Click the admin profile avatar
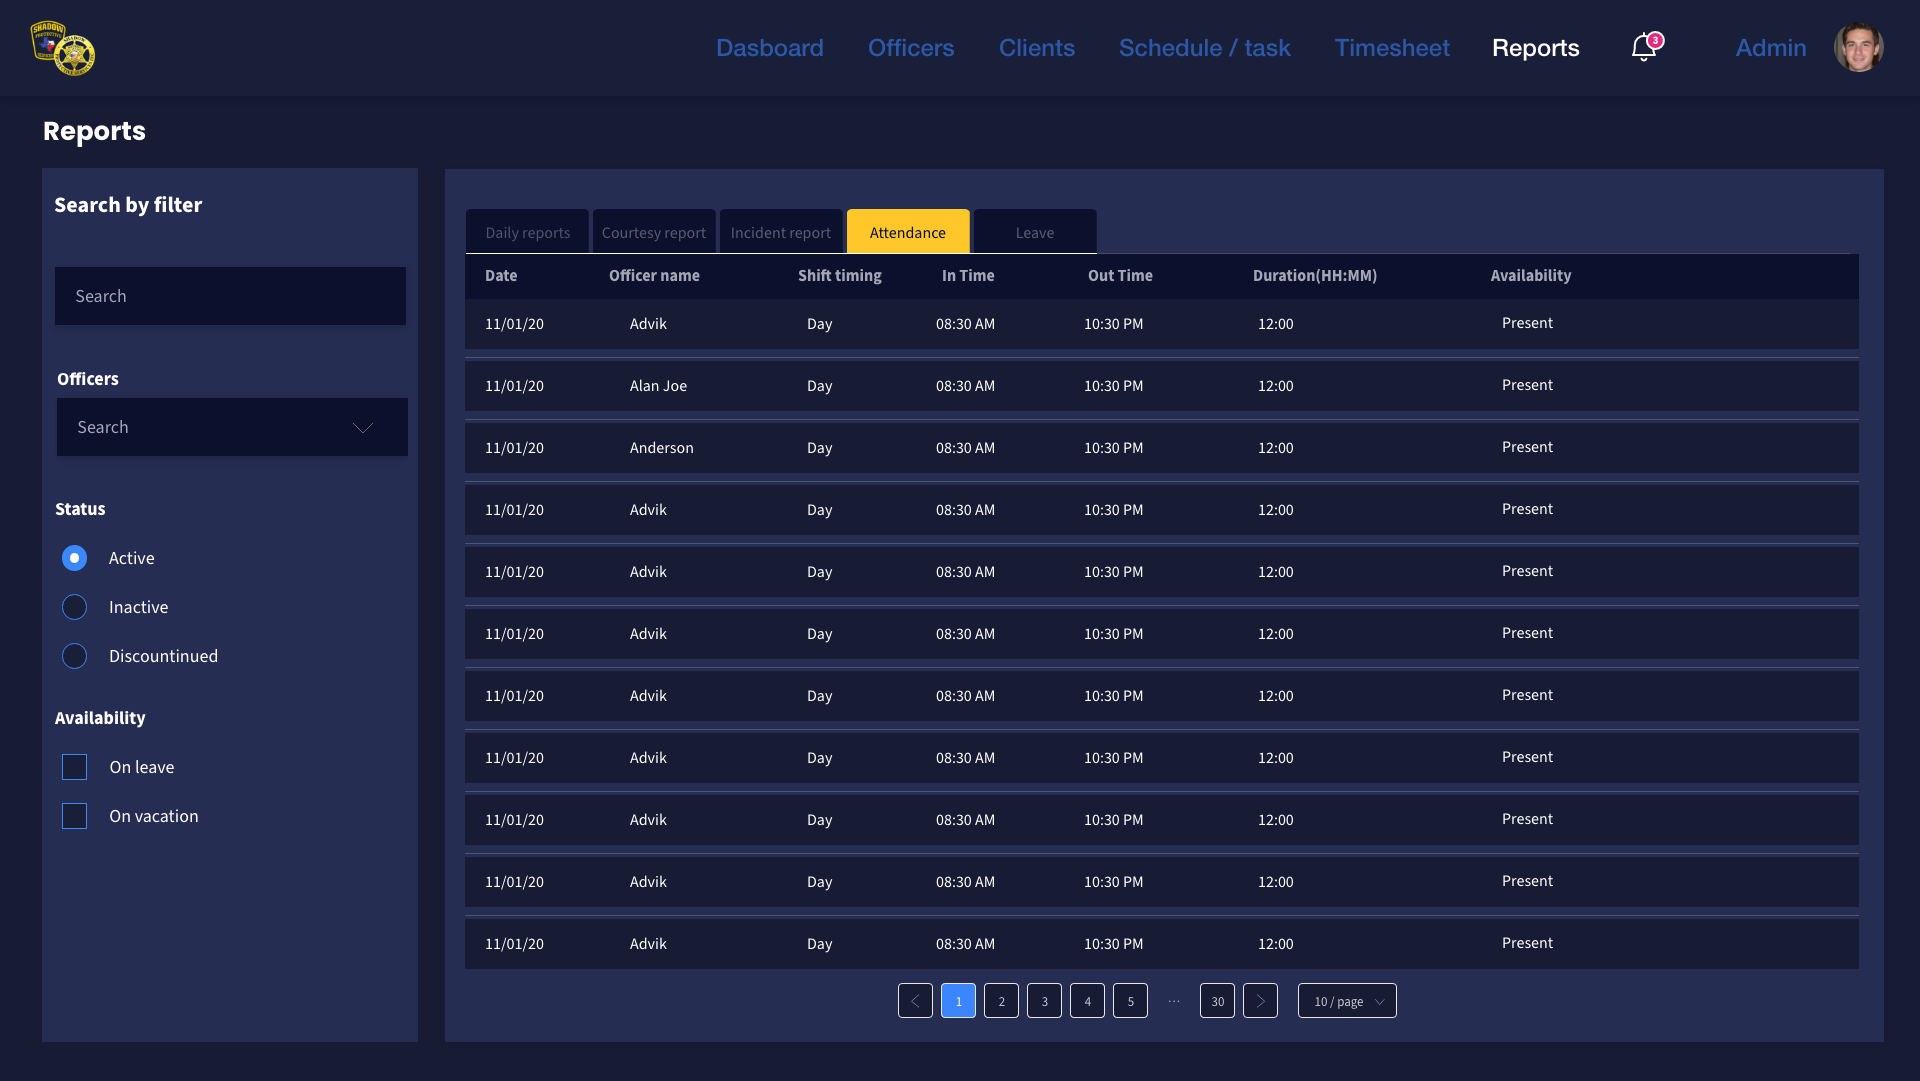The image size is (1920, 1081). coord(1858,47)
